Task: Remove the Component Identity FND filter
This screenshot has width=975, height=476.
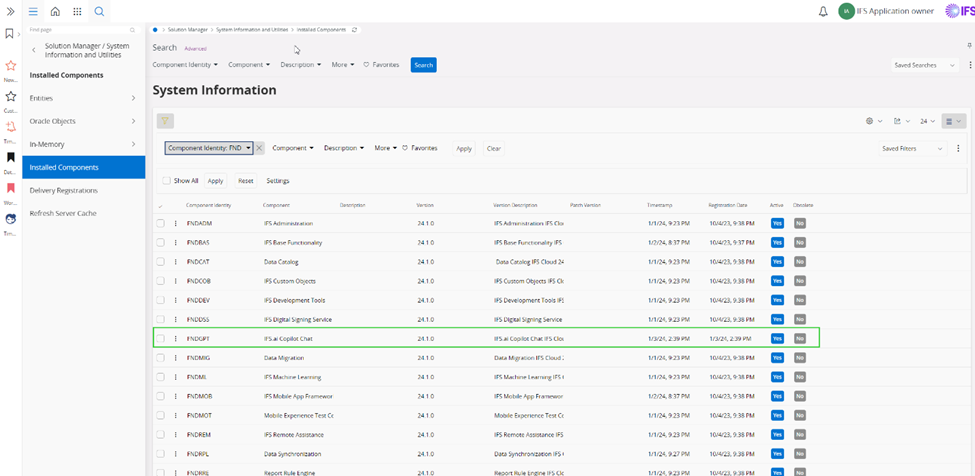Action: tap(259, 148)
